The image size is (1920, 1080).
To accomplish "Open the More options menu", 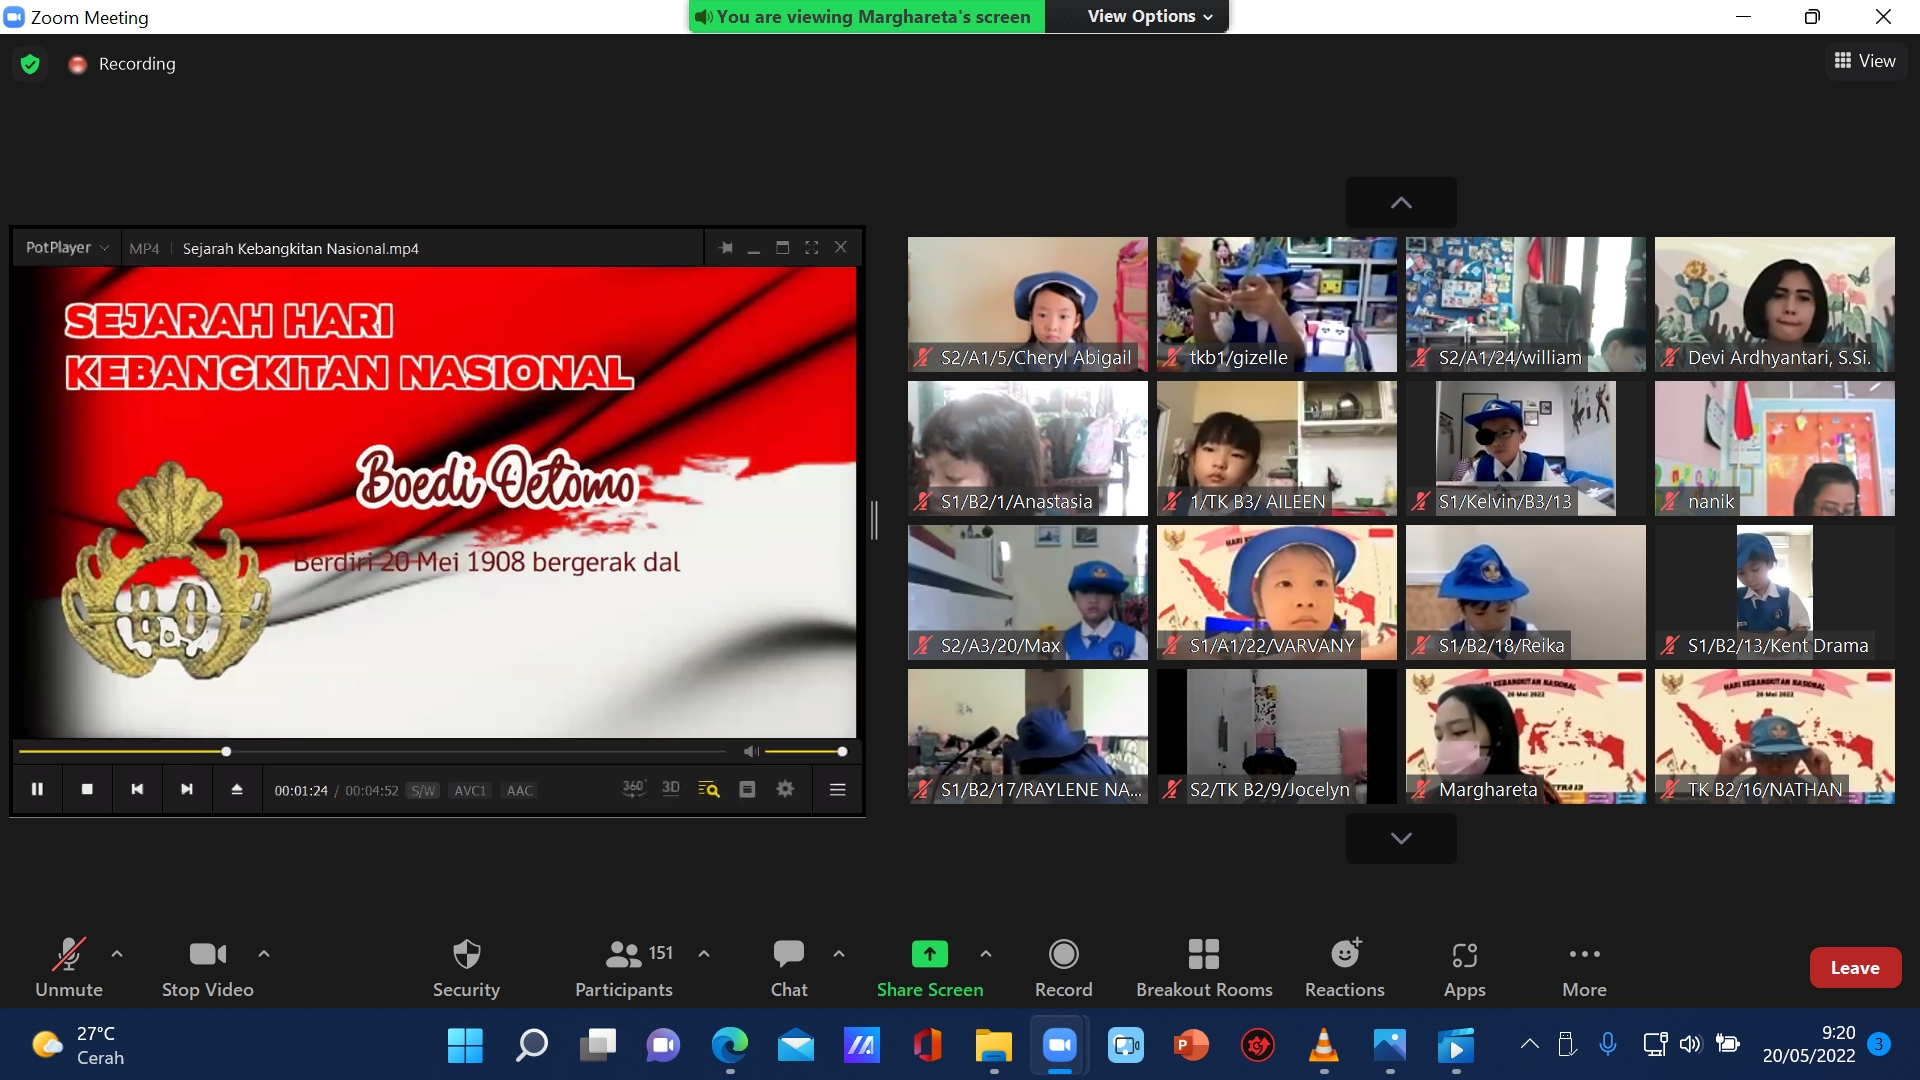I will tap(1584, 955).
